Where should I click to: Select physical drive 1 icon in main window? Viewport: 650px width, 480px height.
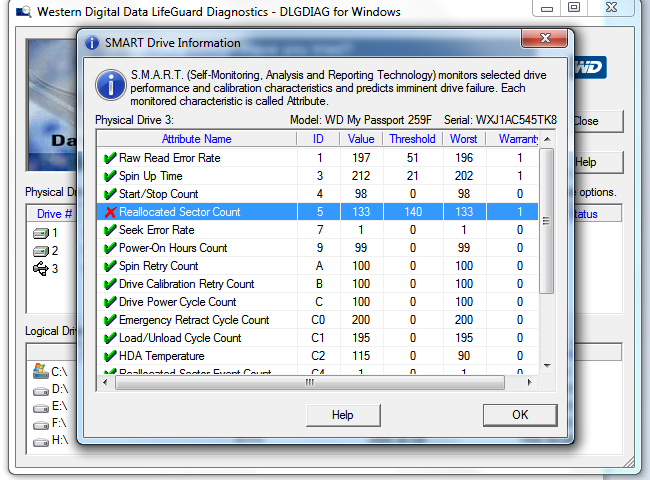(41, 234)
